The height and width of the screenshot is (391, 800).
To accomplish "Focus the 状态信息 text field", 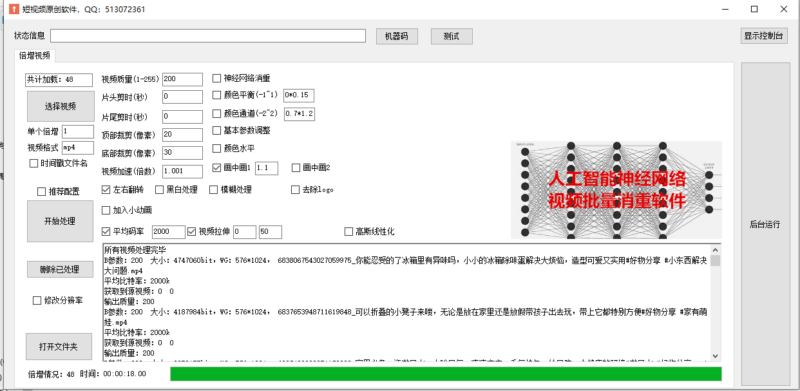I will pyautogui.click(x=208, y=36).
